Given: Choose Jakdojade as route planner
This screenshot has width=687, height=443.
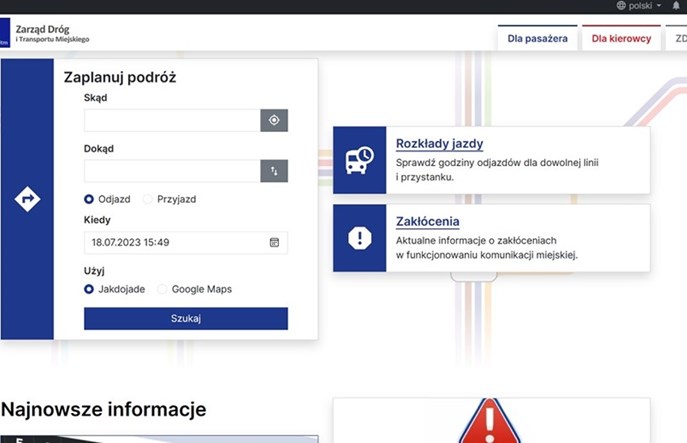Looking at the screenshot, I should tap(89, 289).
